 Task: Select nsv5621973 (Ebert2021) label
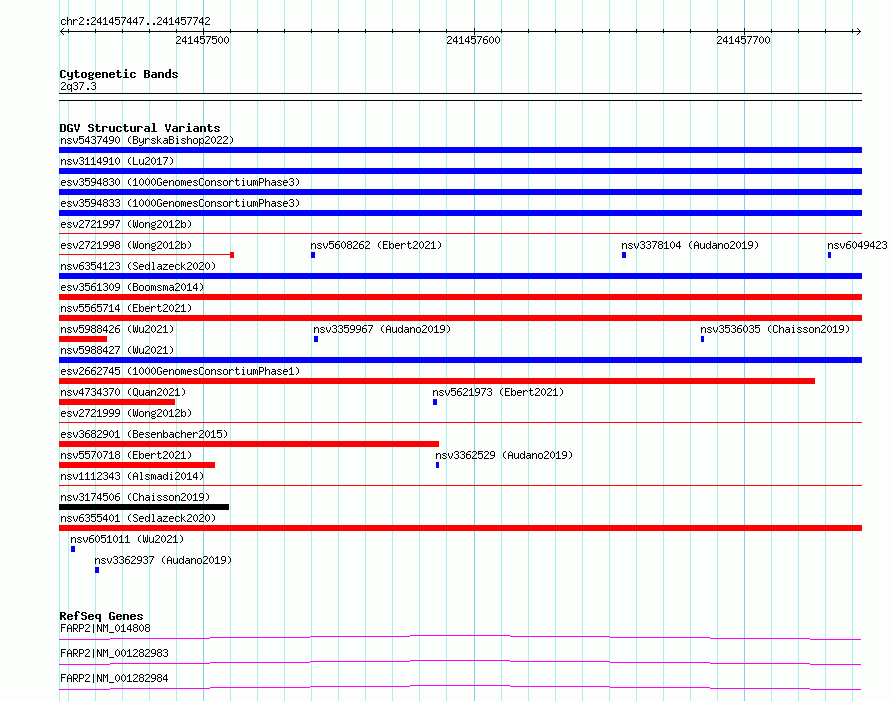498,392
